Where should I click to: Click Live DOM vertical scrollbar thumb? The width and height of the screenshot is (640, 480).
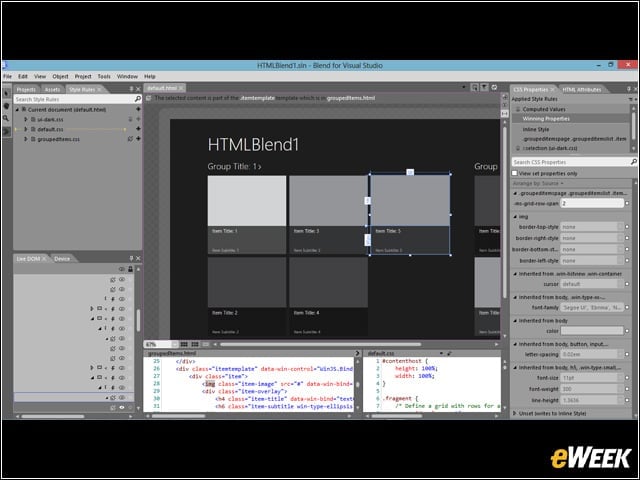(138, 320)
